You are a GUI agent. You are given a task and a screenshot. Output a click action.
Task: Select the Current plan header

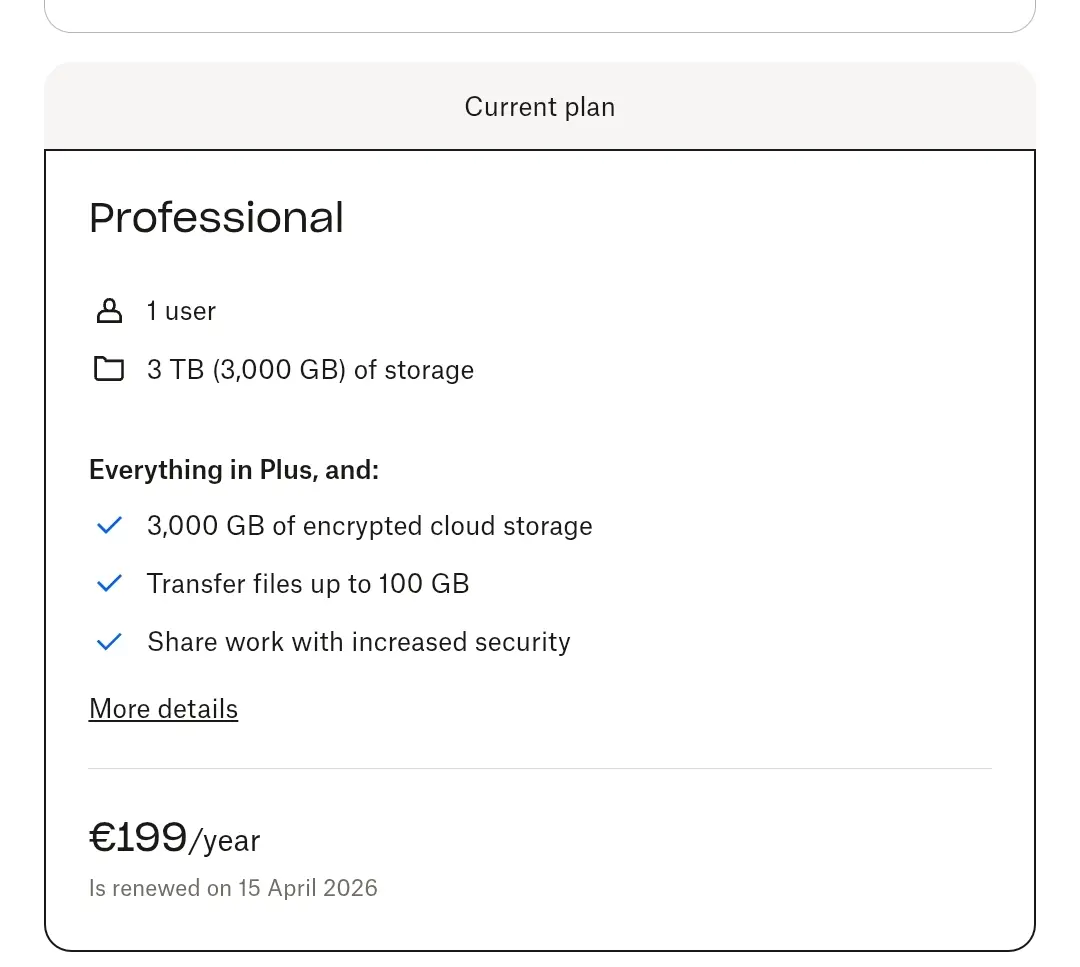(x=540, y=107)
